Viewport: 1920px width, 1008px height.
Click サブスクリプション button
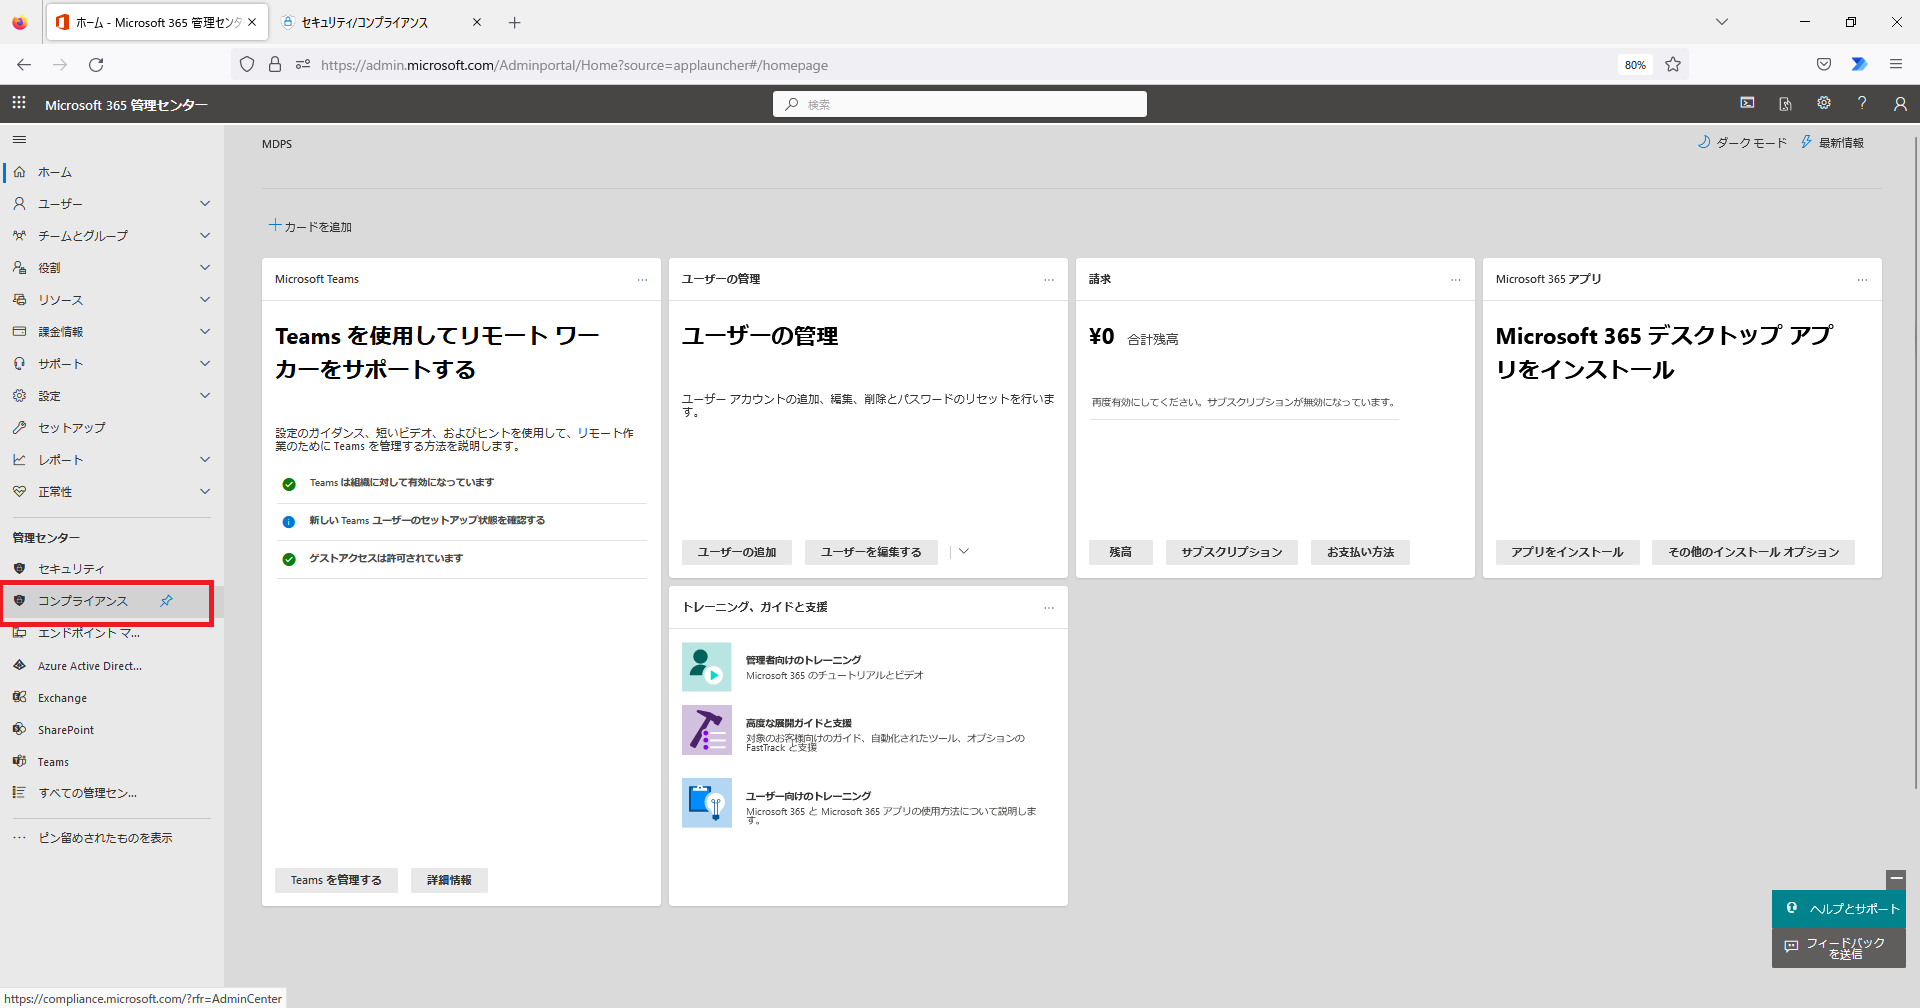[1232, 552]
